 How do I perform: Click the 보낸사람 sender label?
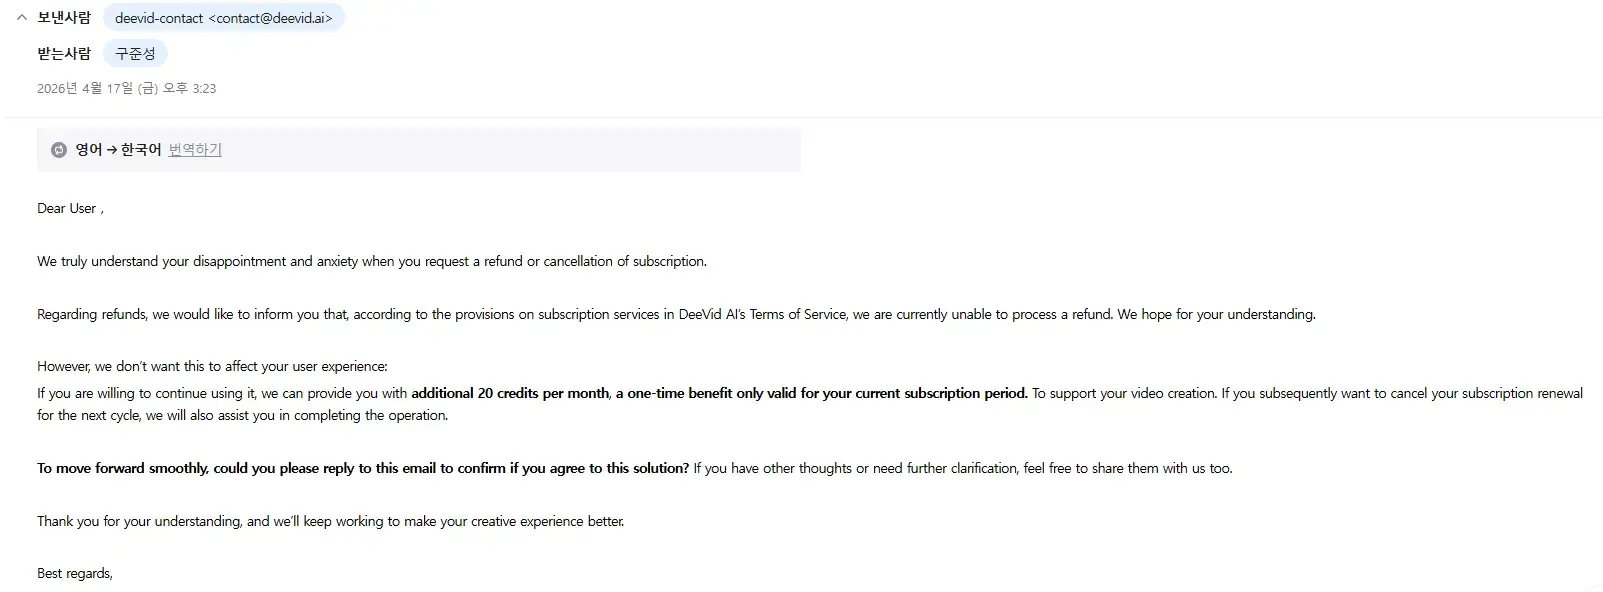click(x=64, y=18)
